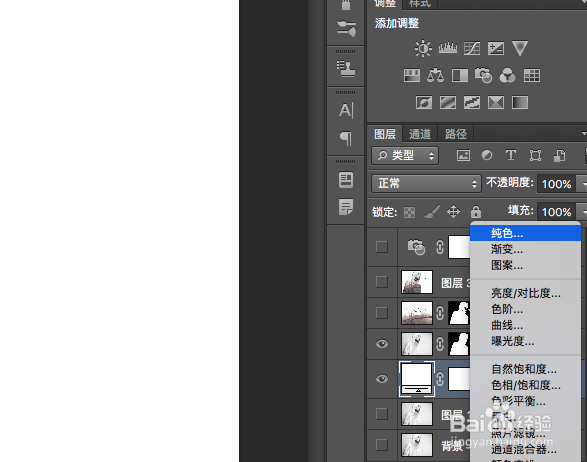Choose 曲线... from the menu
587x462 pixels.
[526, 325]
